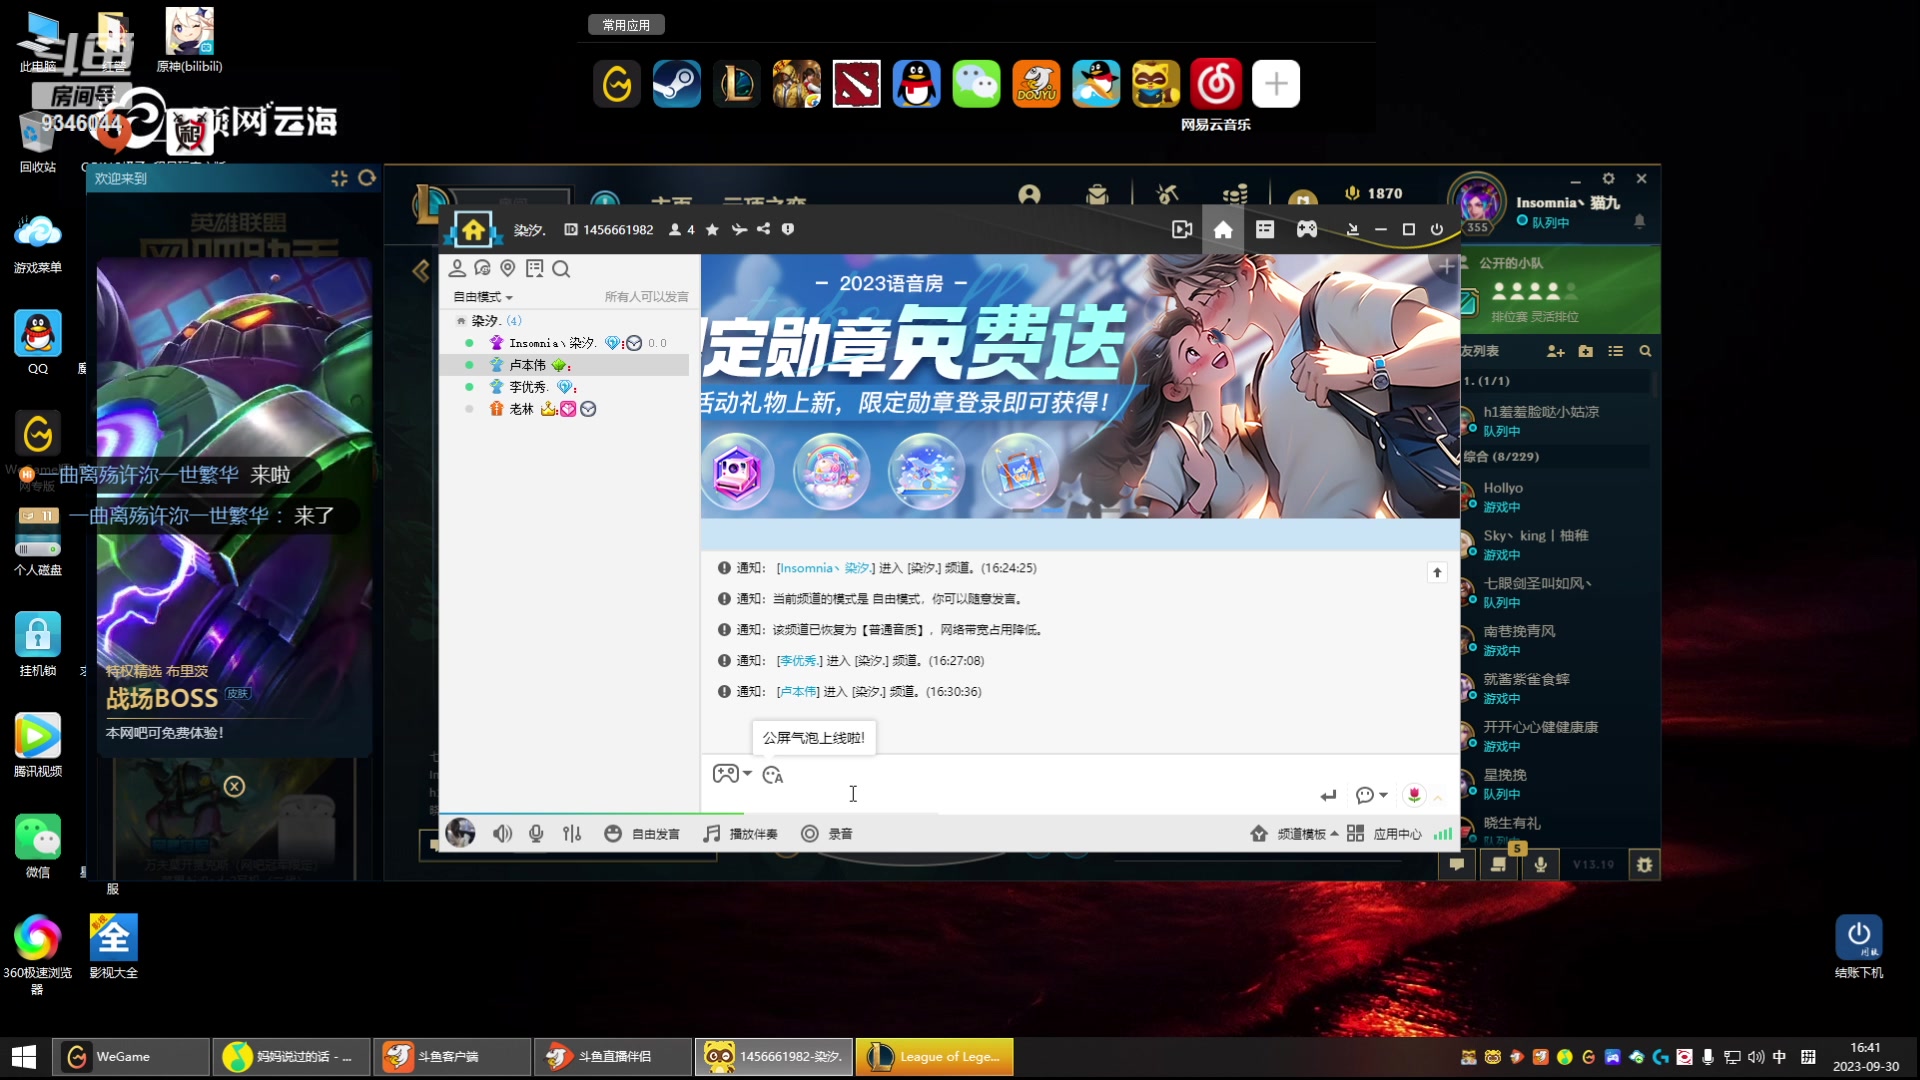Click my avatar in YY bottom bar
1920x1080 pixels.
(460, 832)
